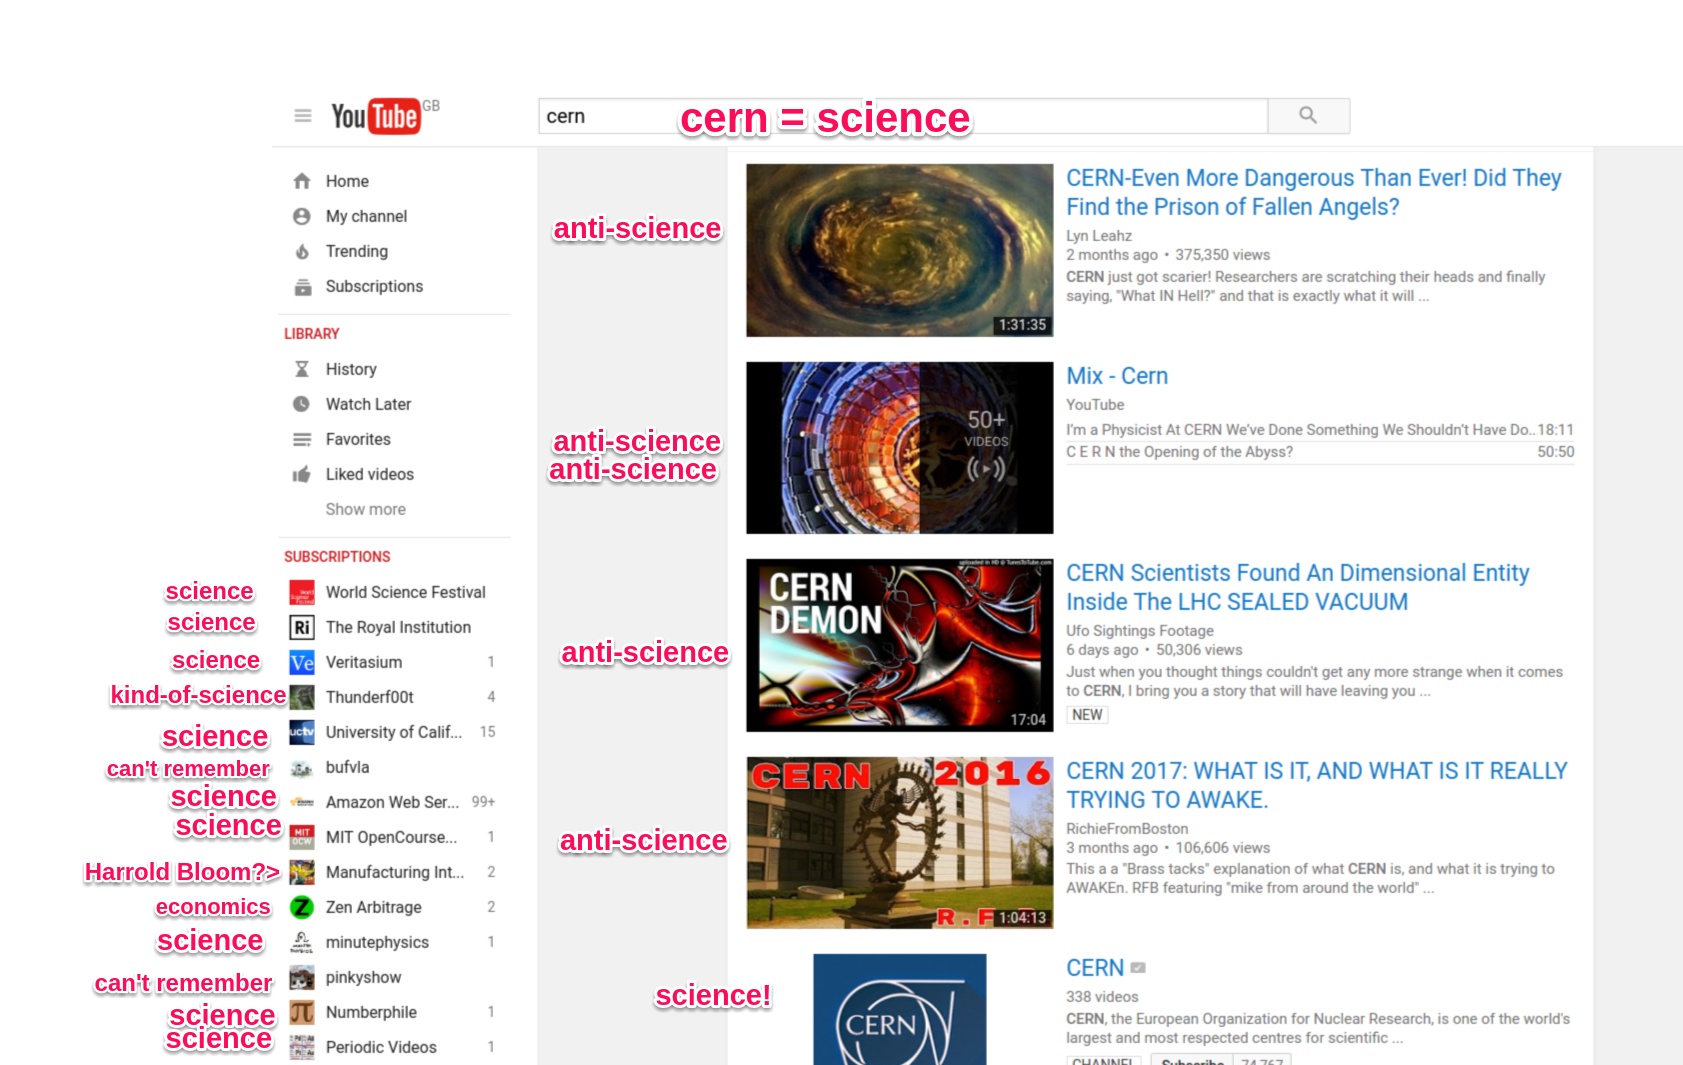Click the Veritasium channel icon
The height and width of the screenshot is (1065, 1683).
302,662
